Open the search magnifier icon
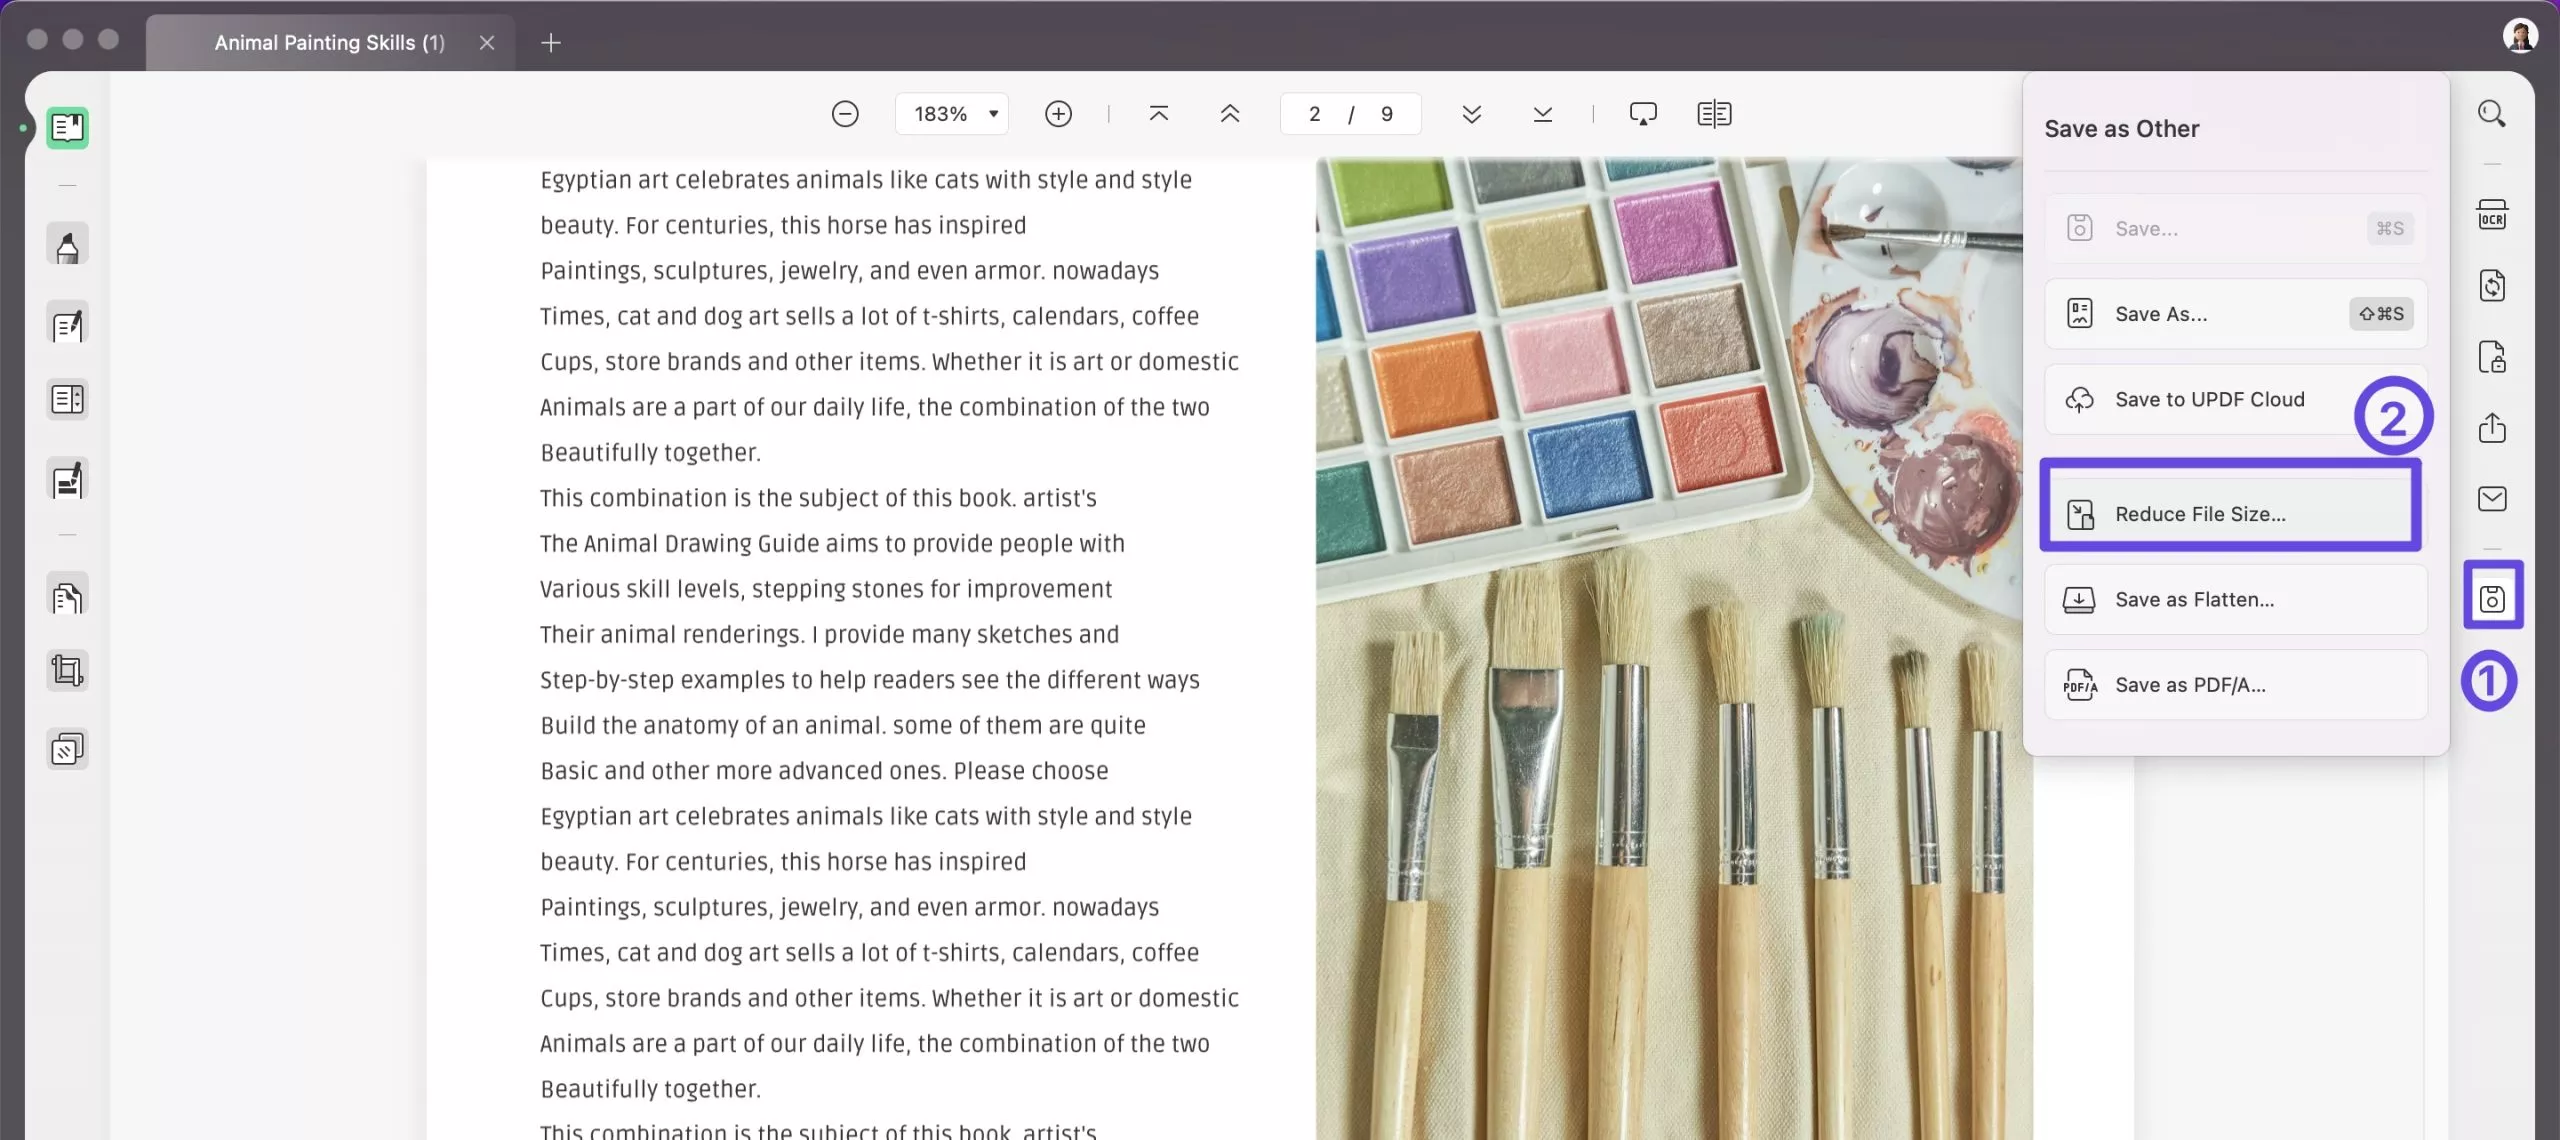The width and height of the screenshot is (2560, 1140). click(2492, 114)
